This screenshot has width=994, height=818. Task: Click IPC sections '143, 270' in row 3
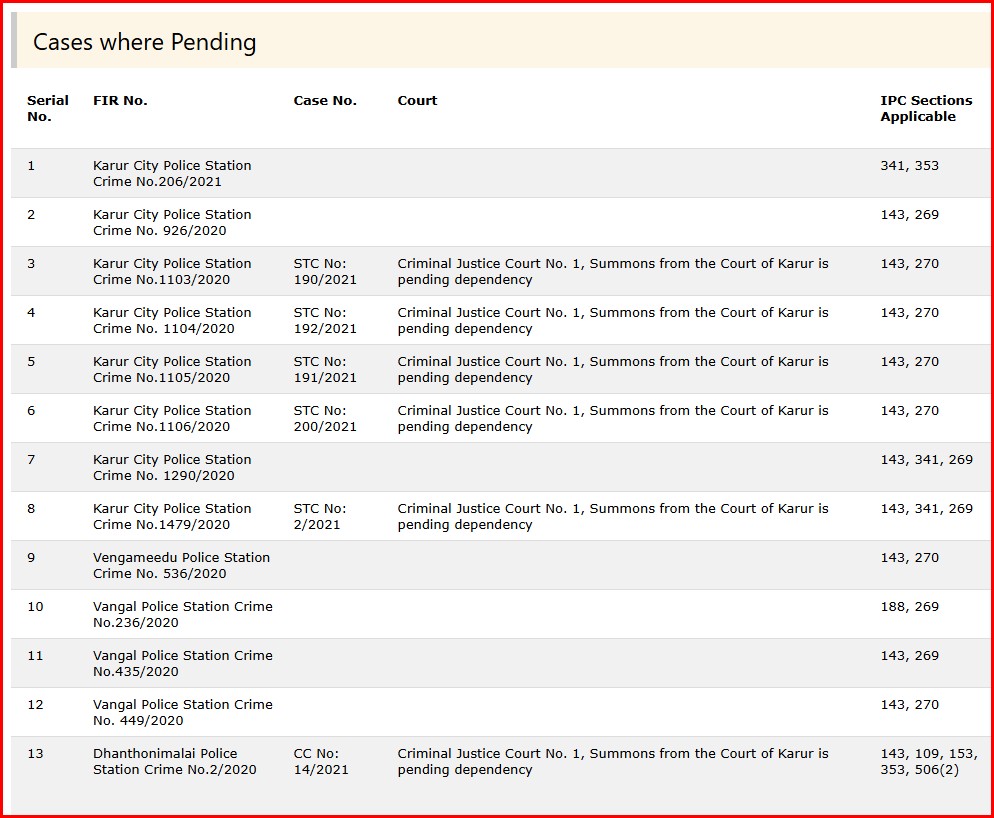coord(909,263)
